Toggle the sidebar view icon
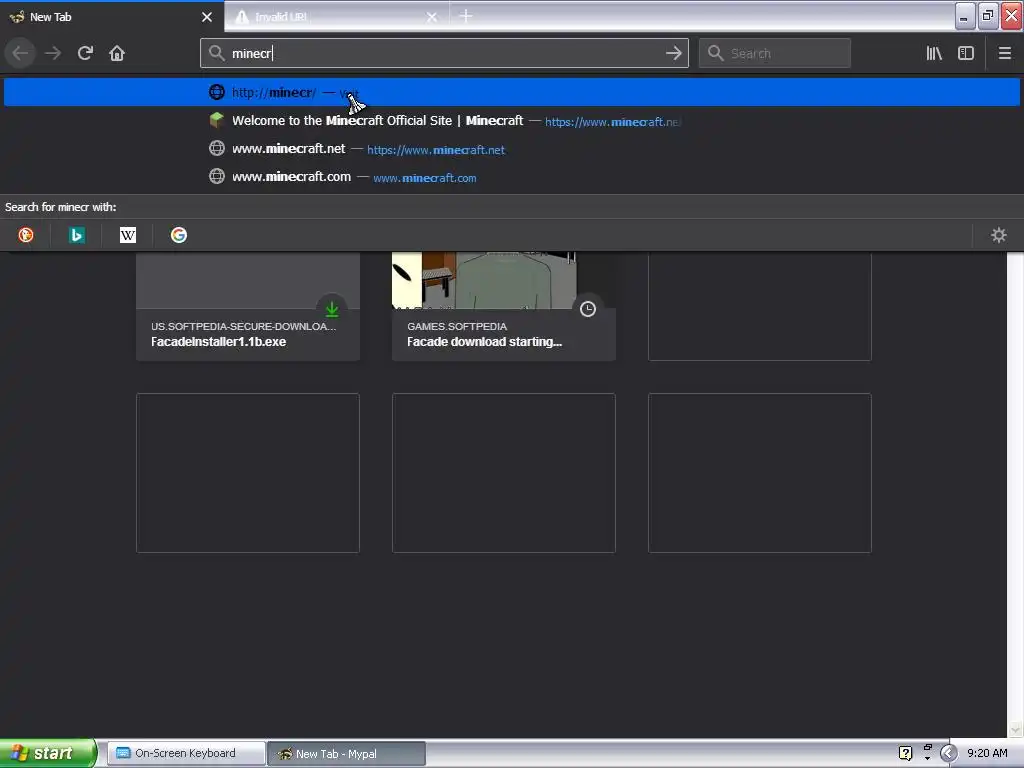The image size is (1024, 768). tap(966, 53)
